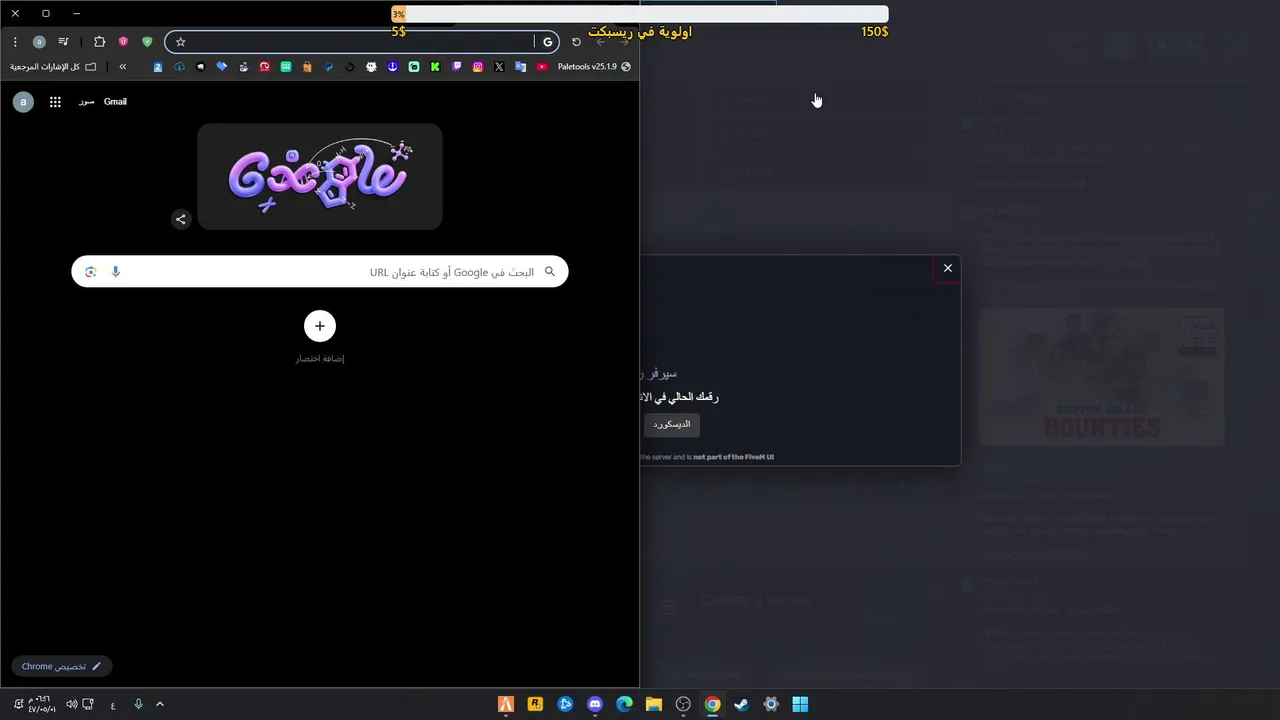Open Rockstar Games Launcher from the taskbar
This screenshot has height=720, width=1280.
[535, 704]
